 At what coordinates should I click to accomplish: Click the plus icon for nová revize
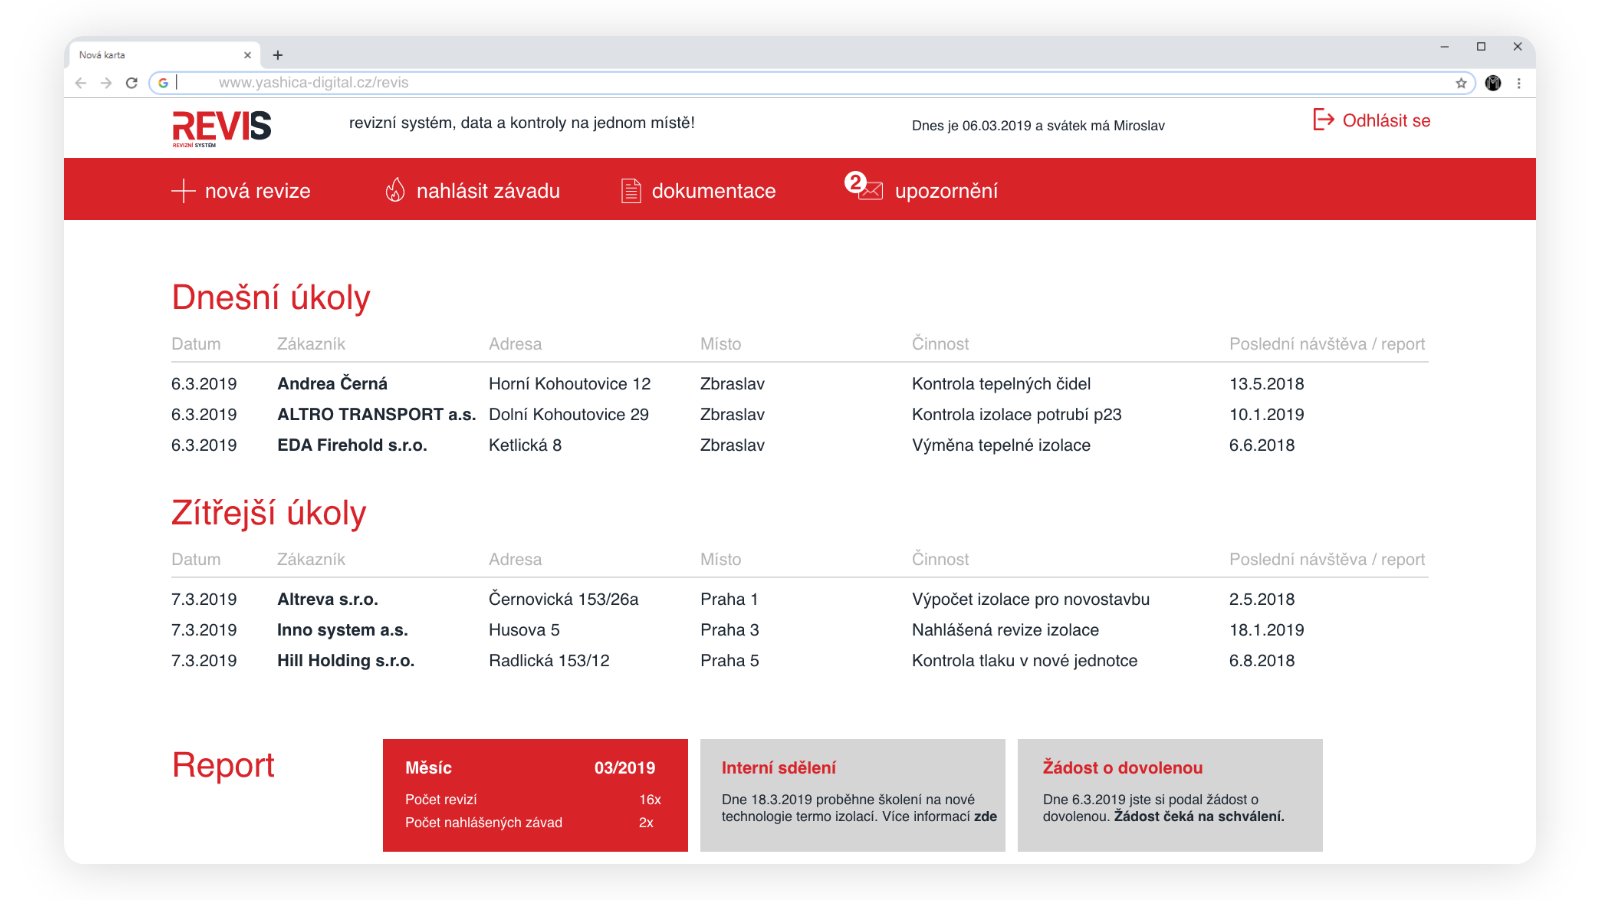(183, 191)
